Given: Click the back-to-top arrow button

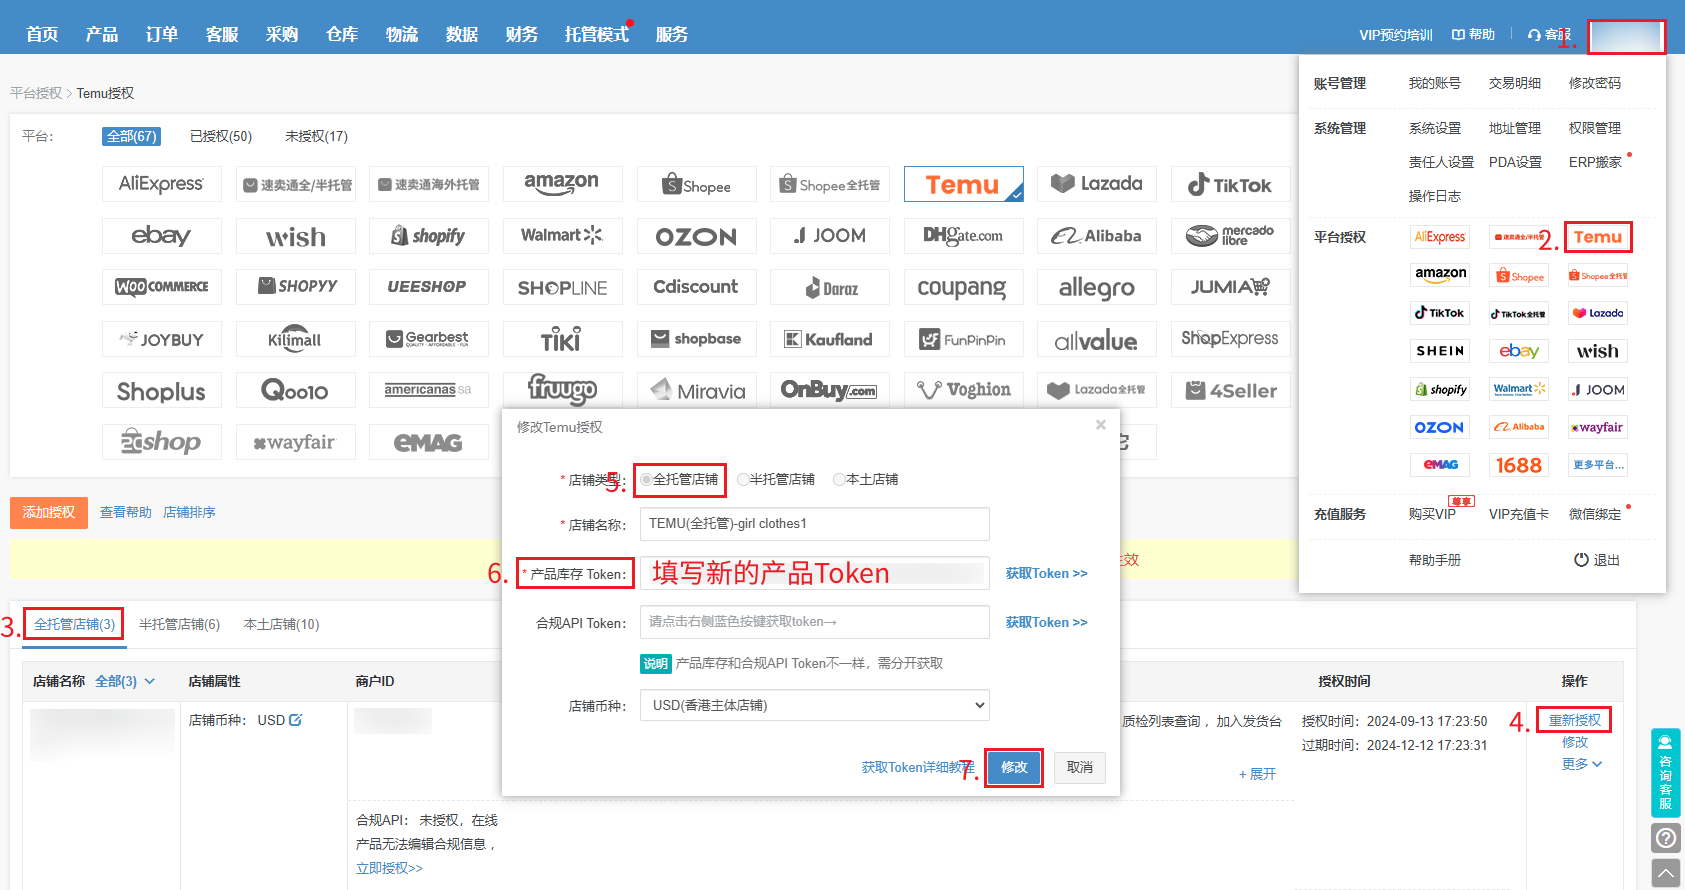Looking at the screenshot, I should tap(1666, 873).
